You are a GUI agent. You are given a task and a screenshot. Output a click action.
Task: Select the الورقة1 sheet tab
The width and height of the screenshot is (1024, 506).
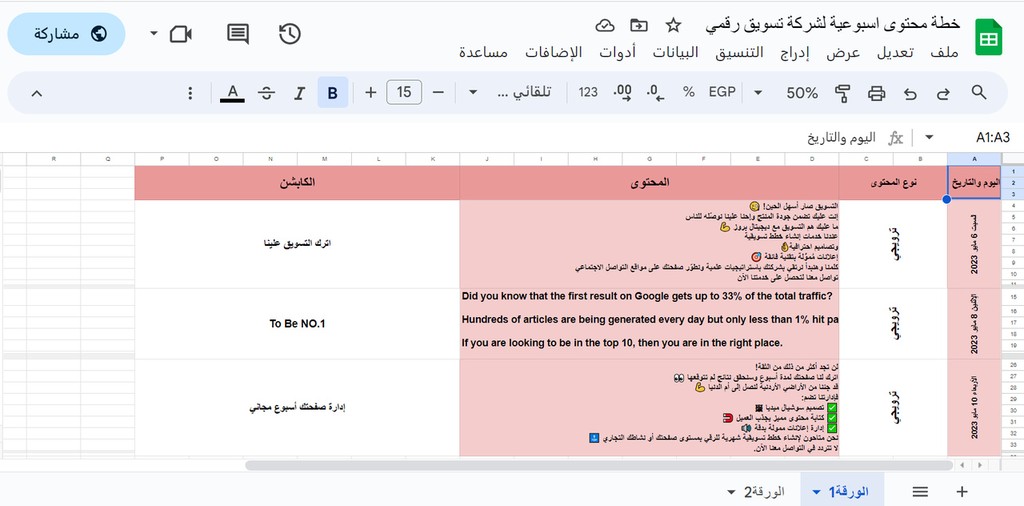point(842,491)
